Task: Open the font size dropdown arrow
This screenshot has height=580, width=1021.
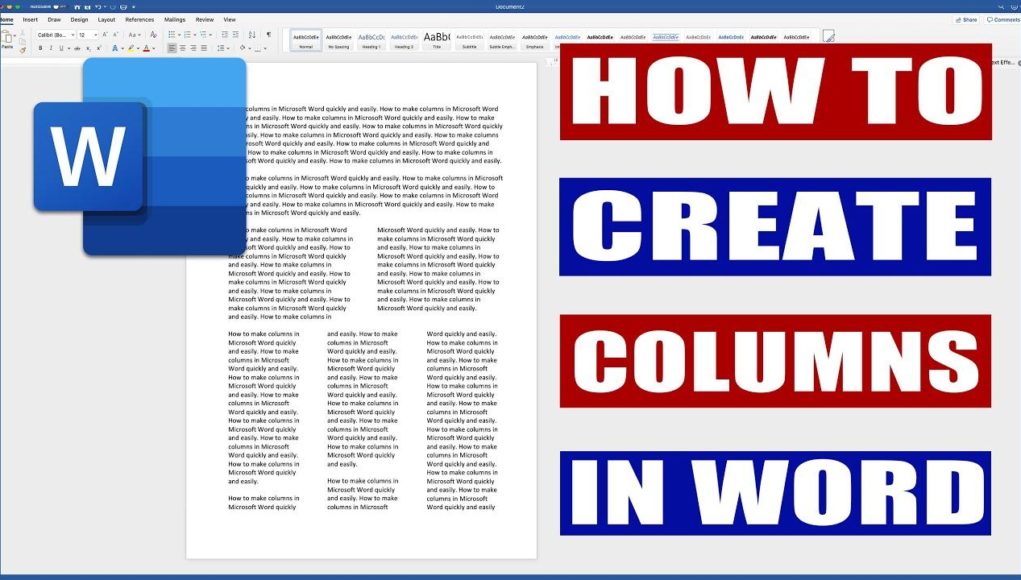Action: (x=96, y=35)
